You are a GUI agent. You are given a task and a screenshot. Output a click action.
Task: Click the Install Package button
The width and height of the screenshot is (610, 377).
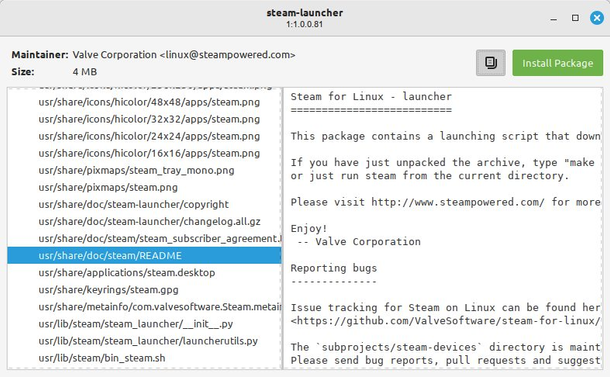[557, 63]
